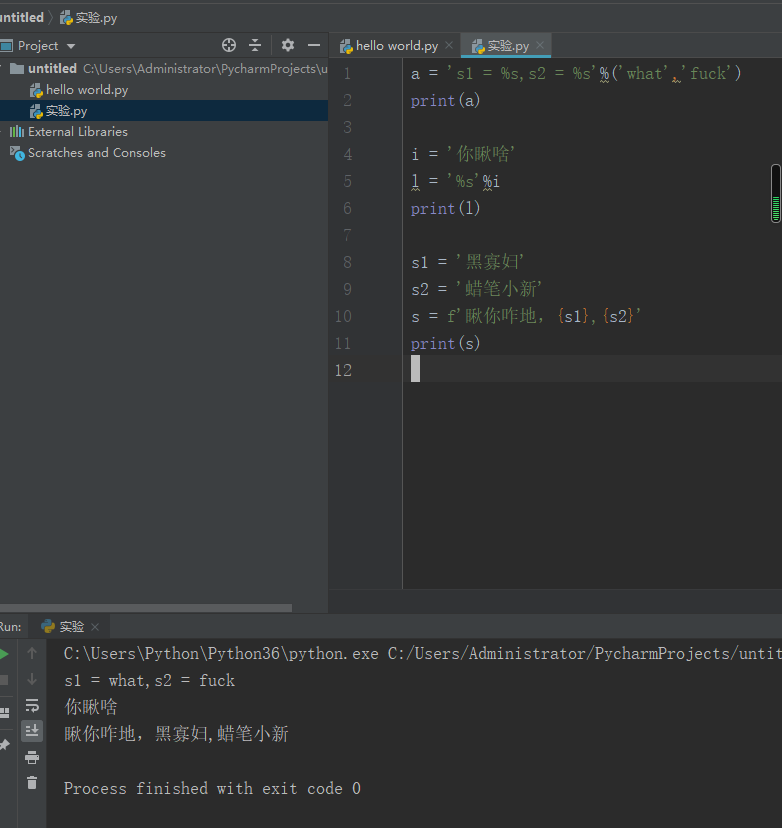Select the 实验 Run tab

(x=71, y=627)
